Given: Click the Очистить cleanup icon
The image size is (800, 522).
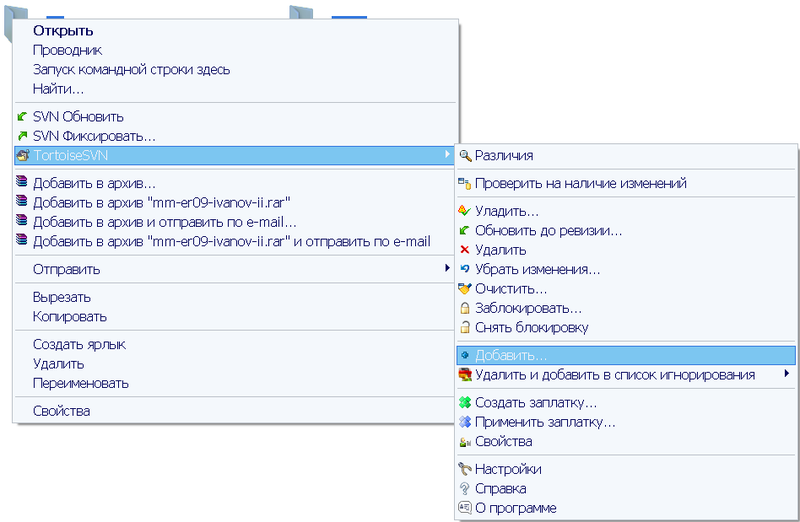Looking at the screenshot, I should pos(464,289).
